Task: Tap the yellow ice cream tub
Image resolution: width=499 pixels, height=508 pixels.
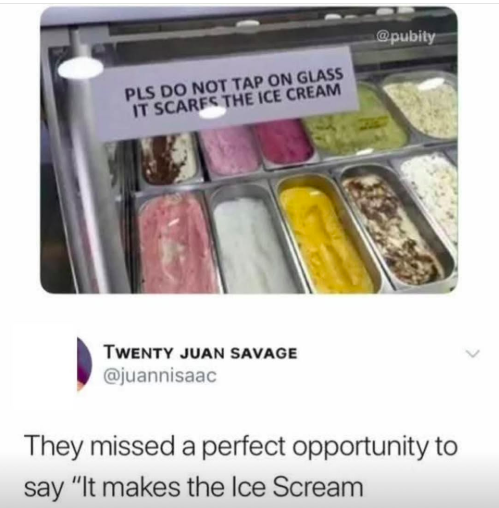Action: (327, 240)
